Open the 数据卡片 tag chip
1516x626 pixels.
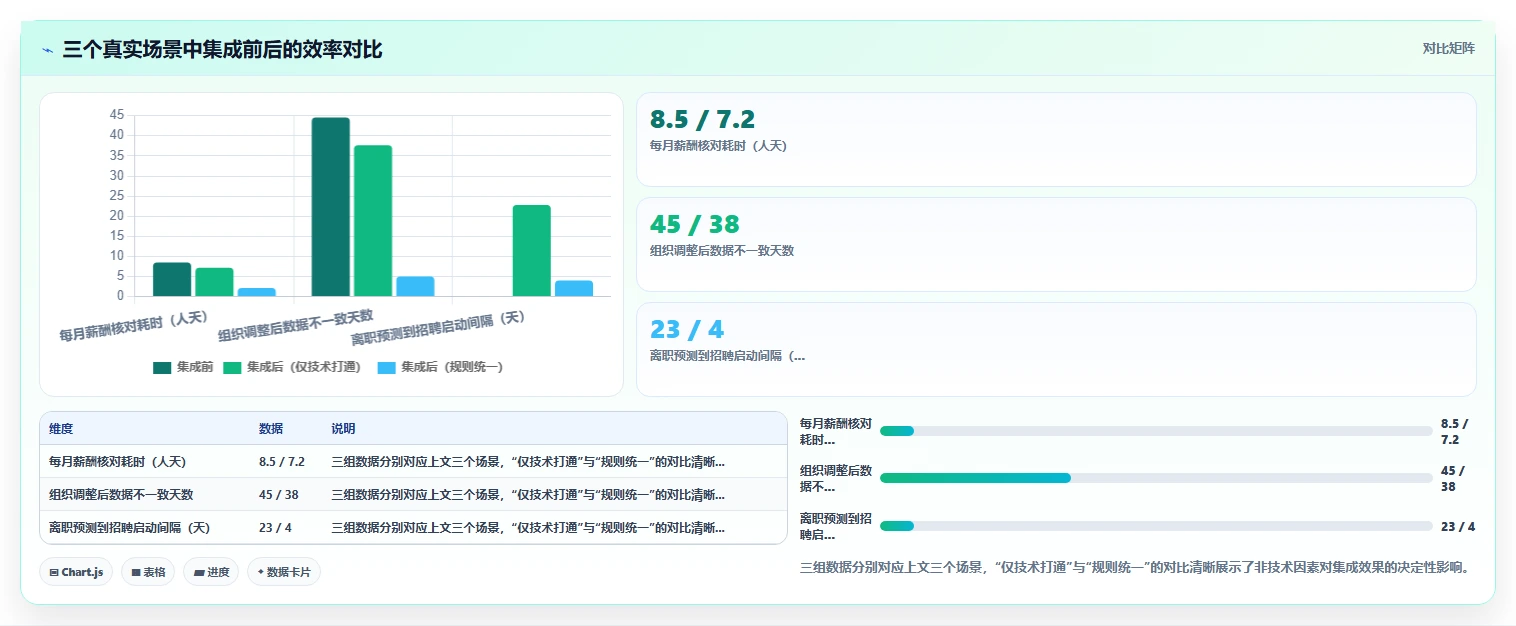pos(284,572)
